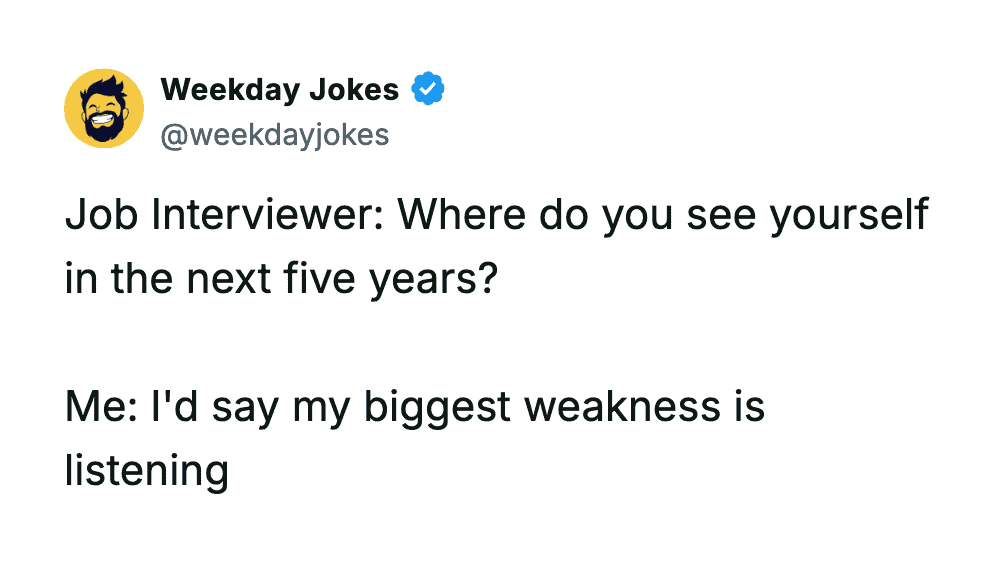Open the @weekdayjokes handle link
Screen dimensions: 1000x566
coord(274,133)
